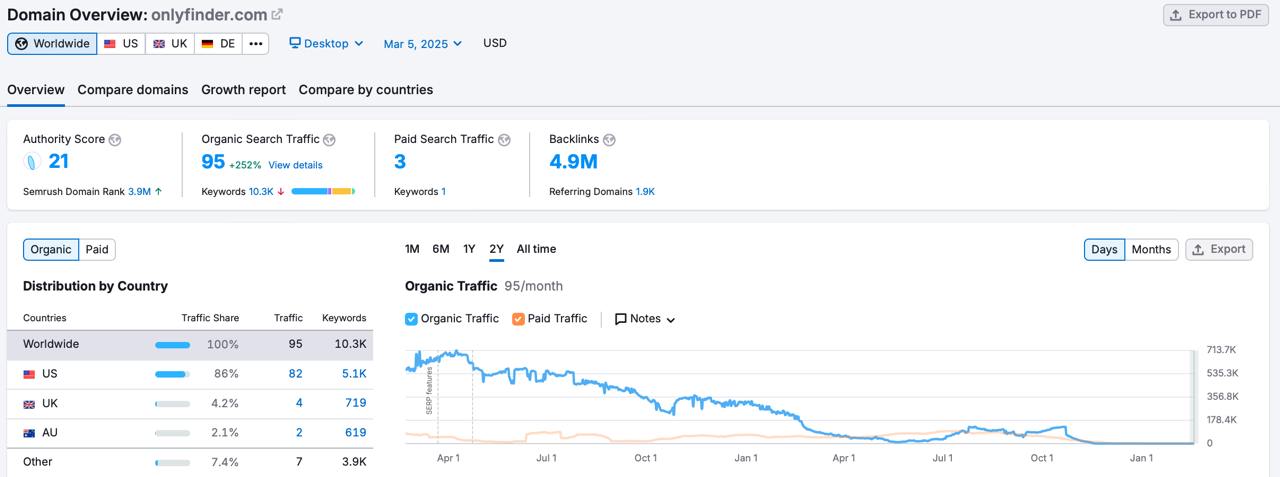
Task: Select the 2Y time range
Action: (x=497, y=249)
